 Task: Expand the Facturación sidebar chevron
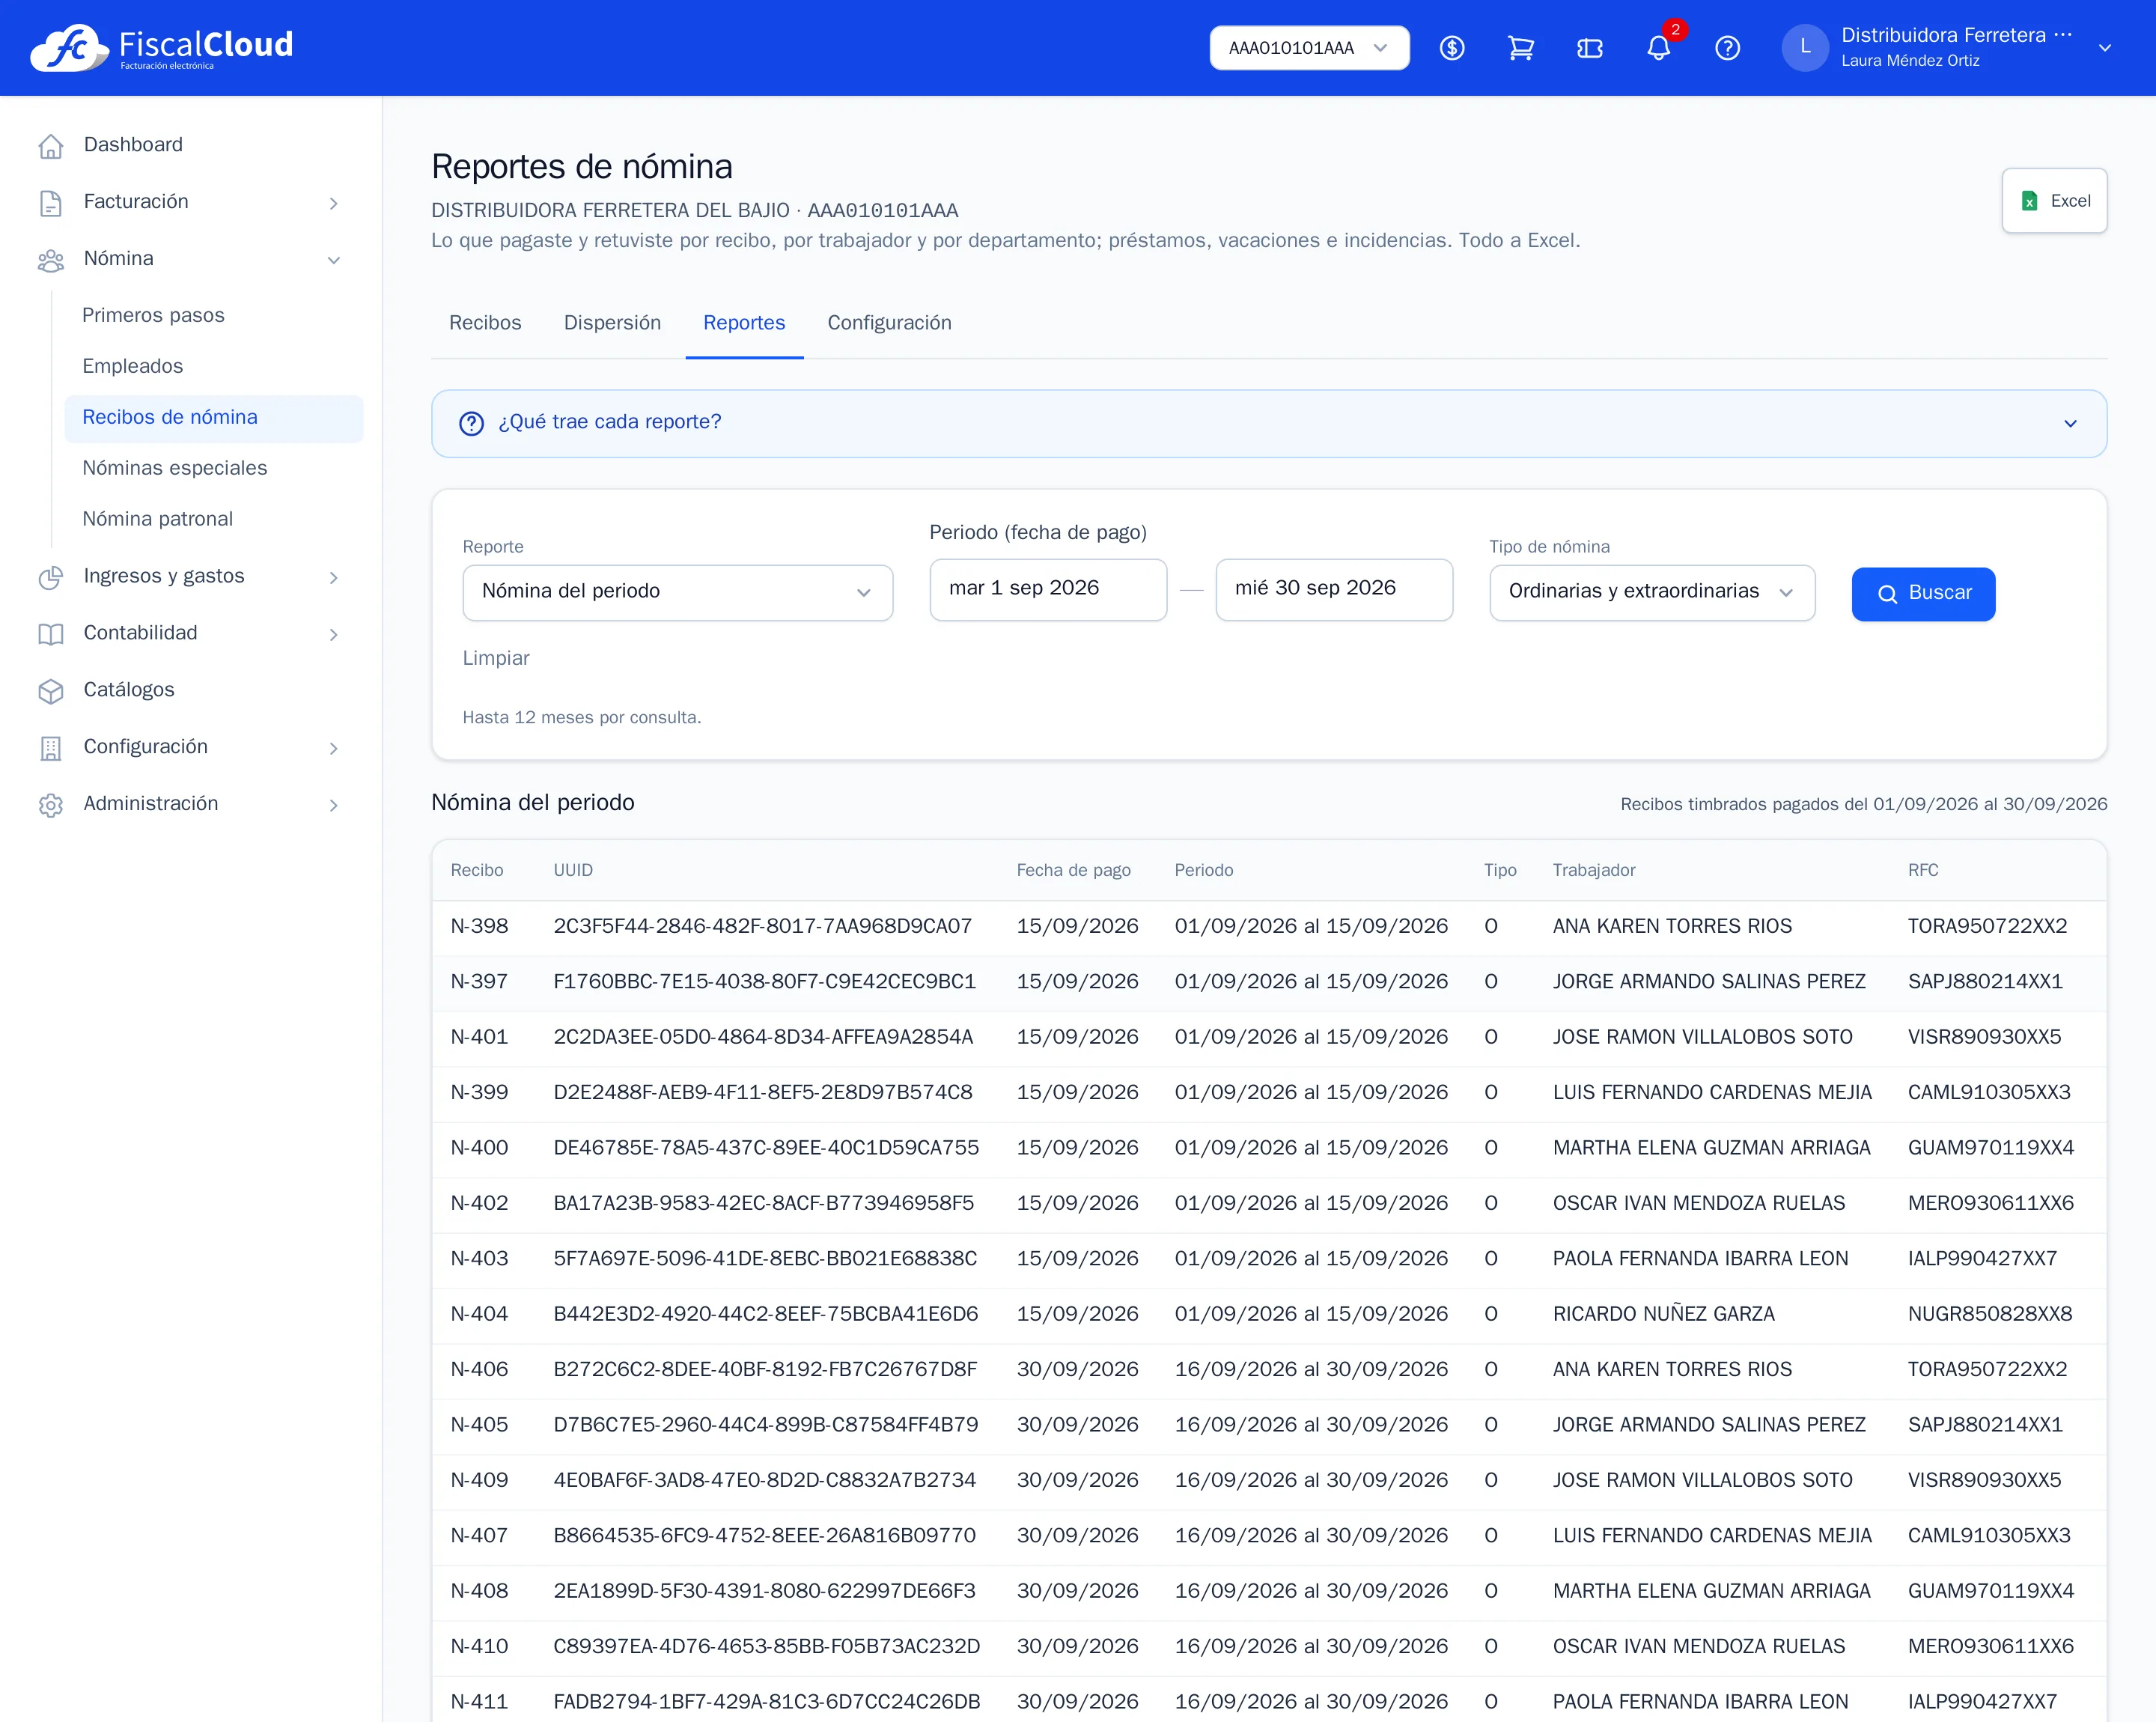pos(333,203)
